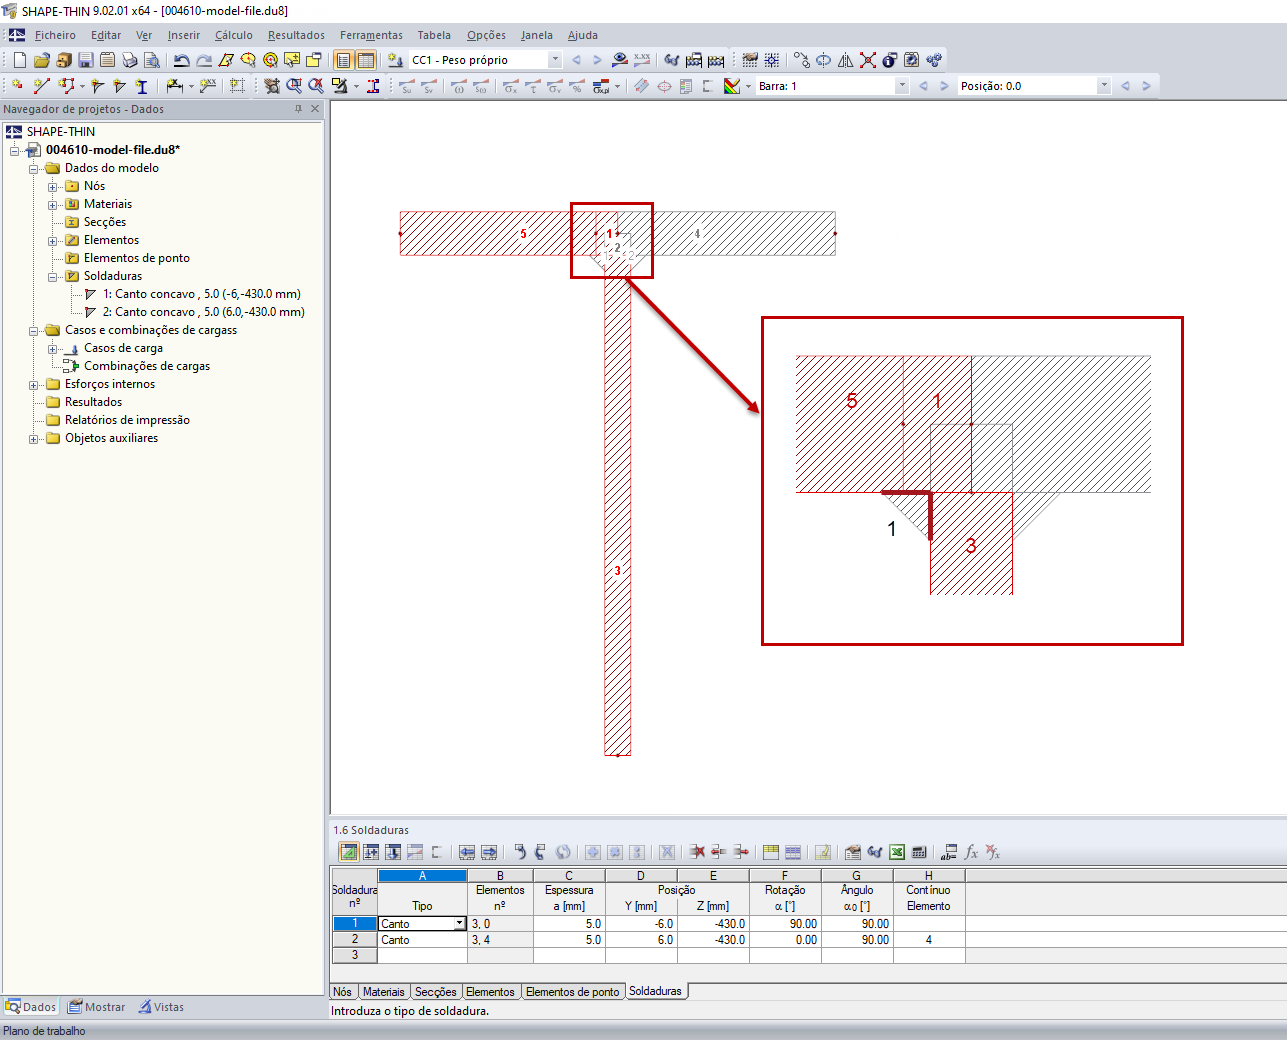
Task: Select Combinações de cargas tree item
Action: click(147, 366)
